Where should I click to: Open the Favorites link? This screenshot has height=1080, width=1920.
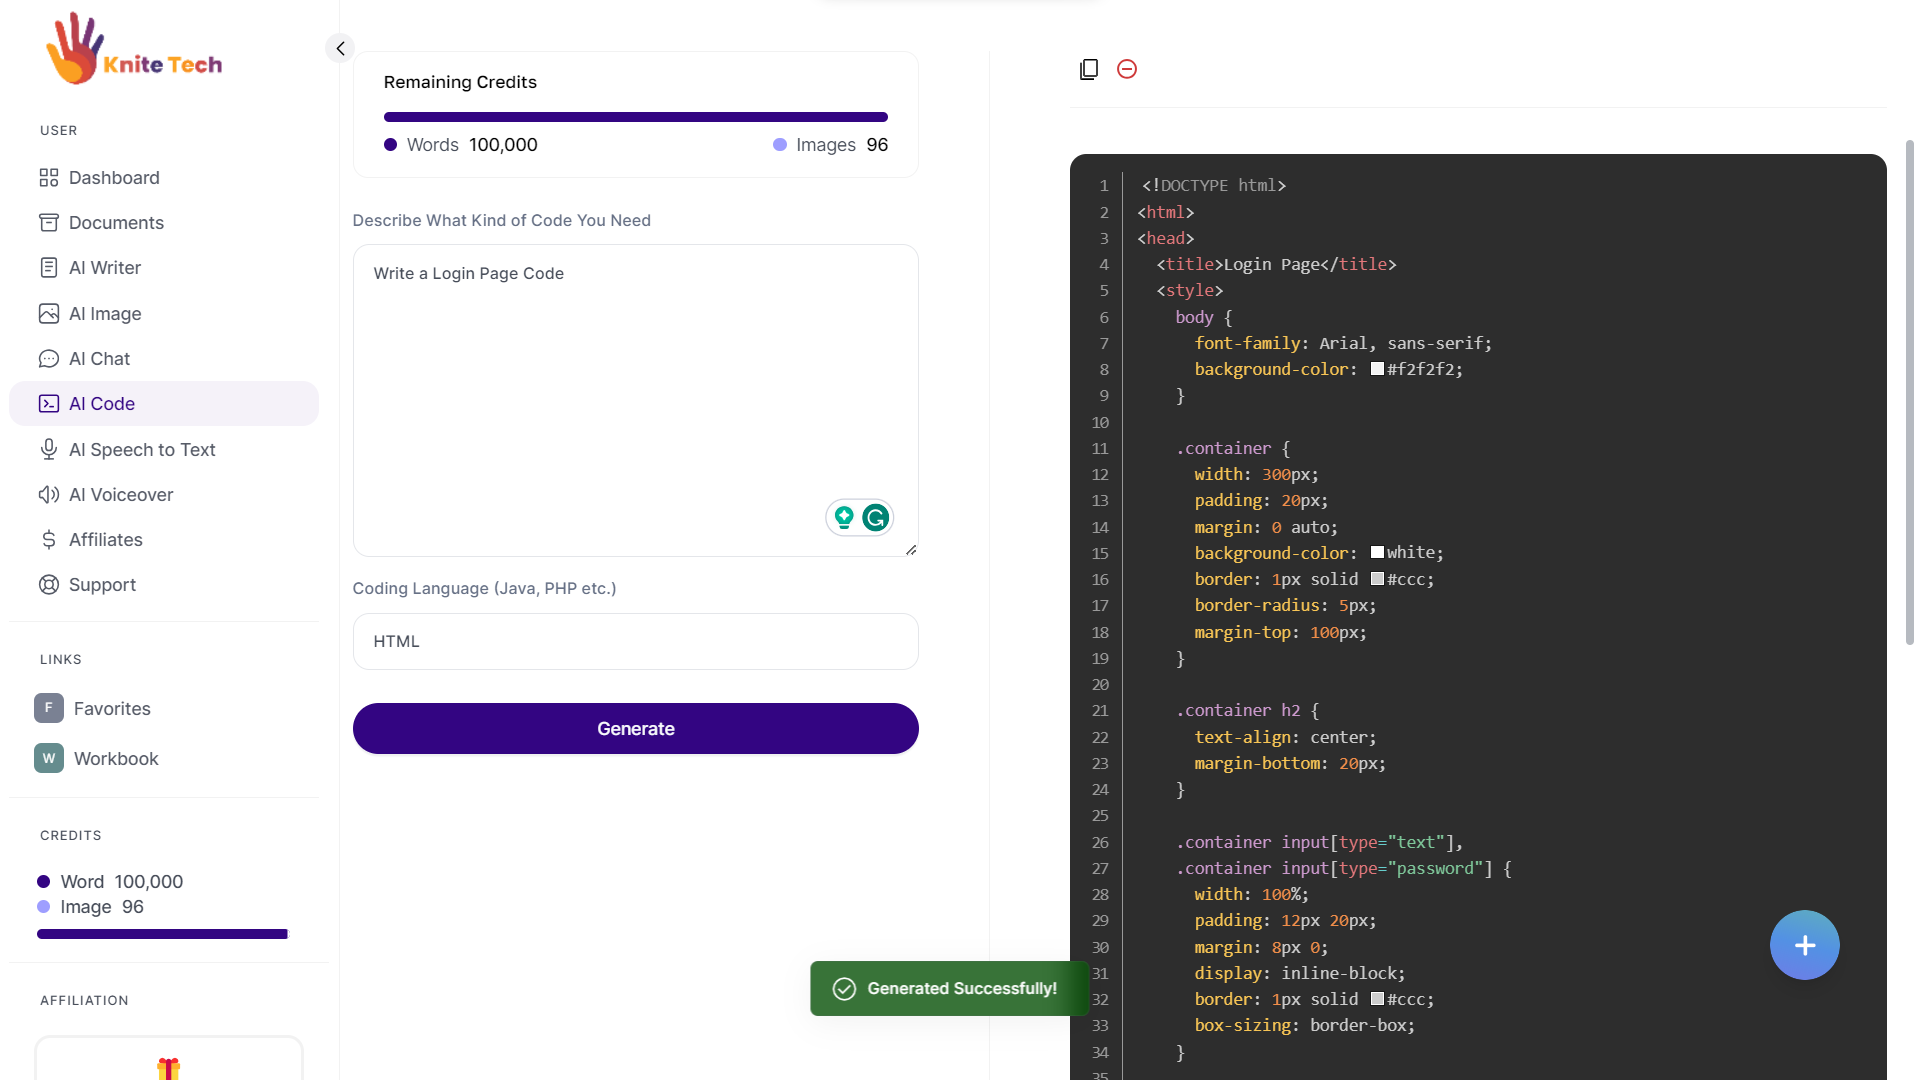[x=112, y=709]
